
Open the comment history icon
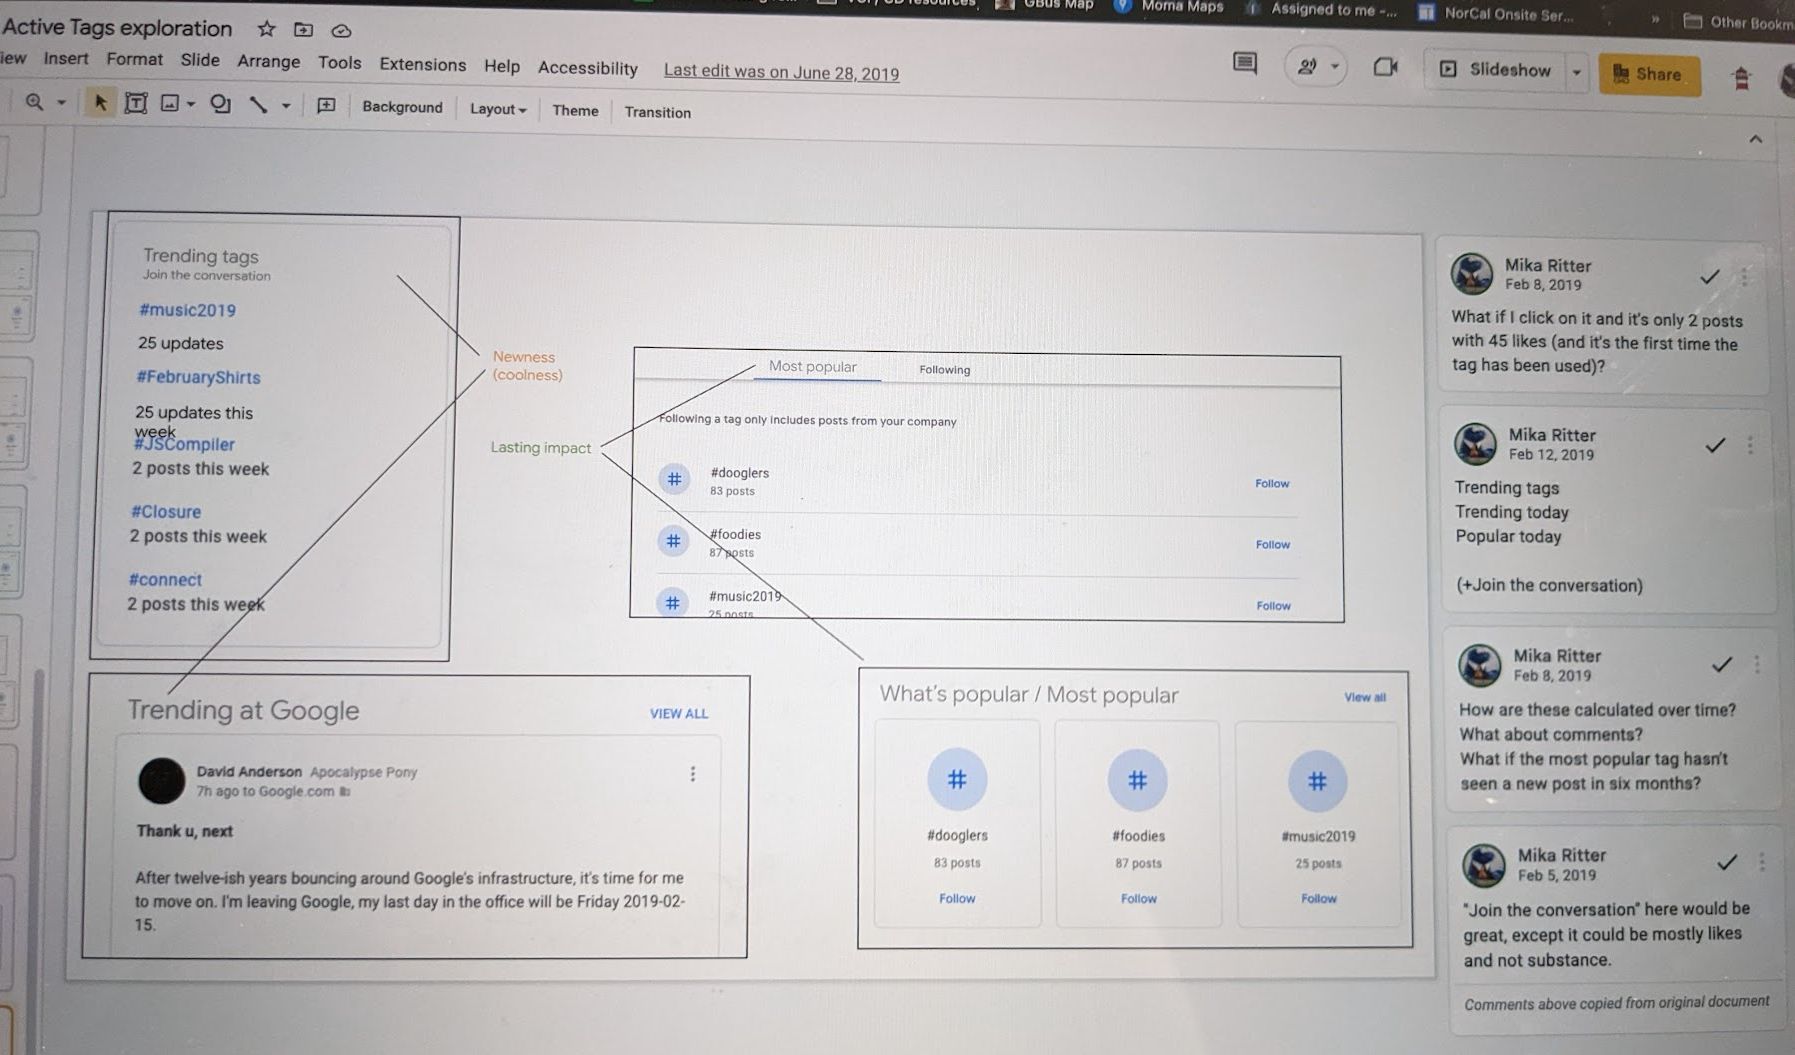(1244, 64)
